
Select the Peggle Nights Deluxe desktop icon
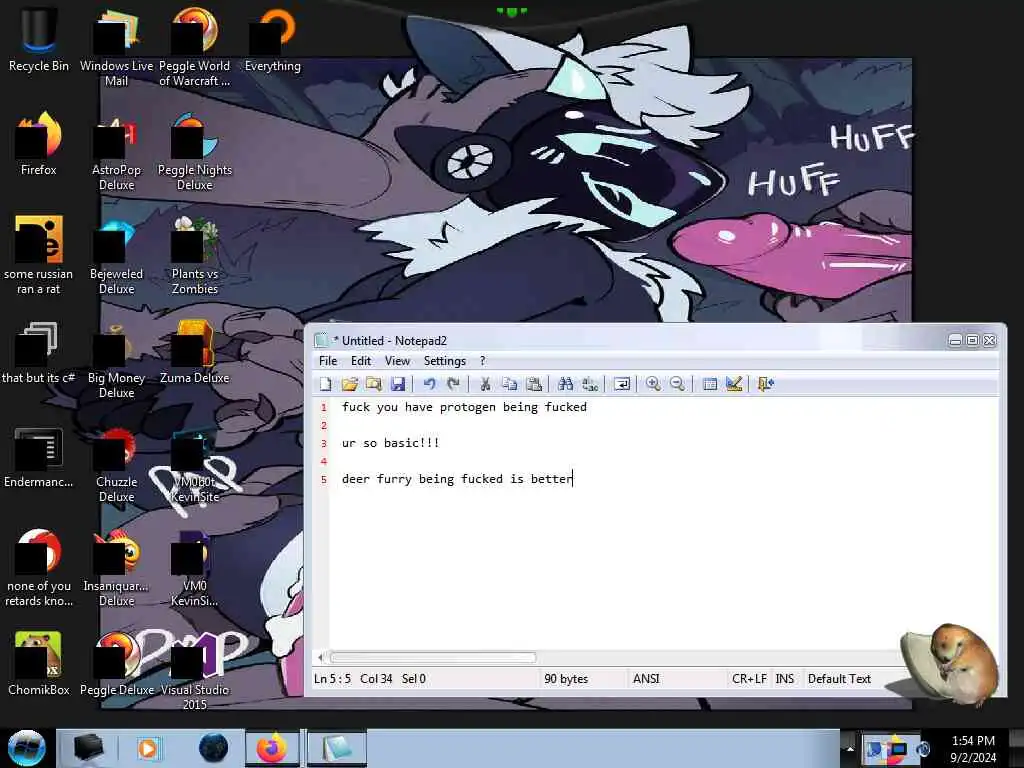click(x=195, y=152)
